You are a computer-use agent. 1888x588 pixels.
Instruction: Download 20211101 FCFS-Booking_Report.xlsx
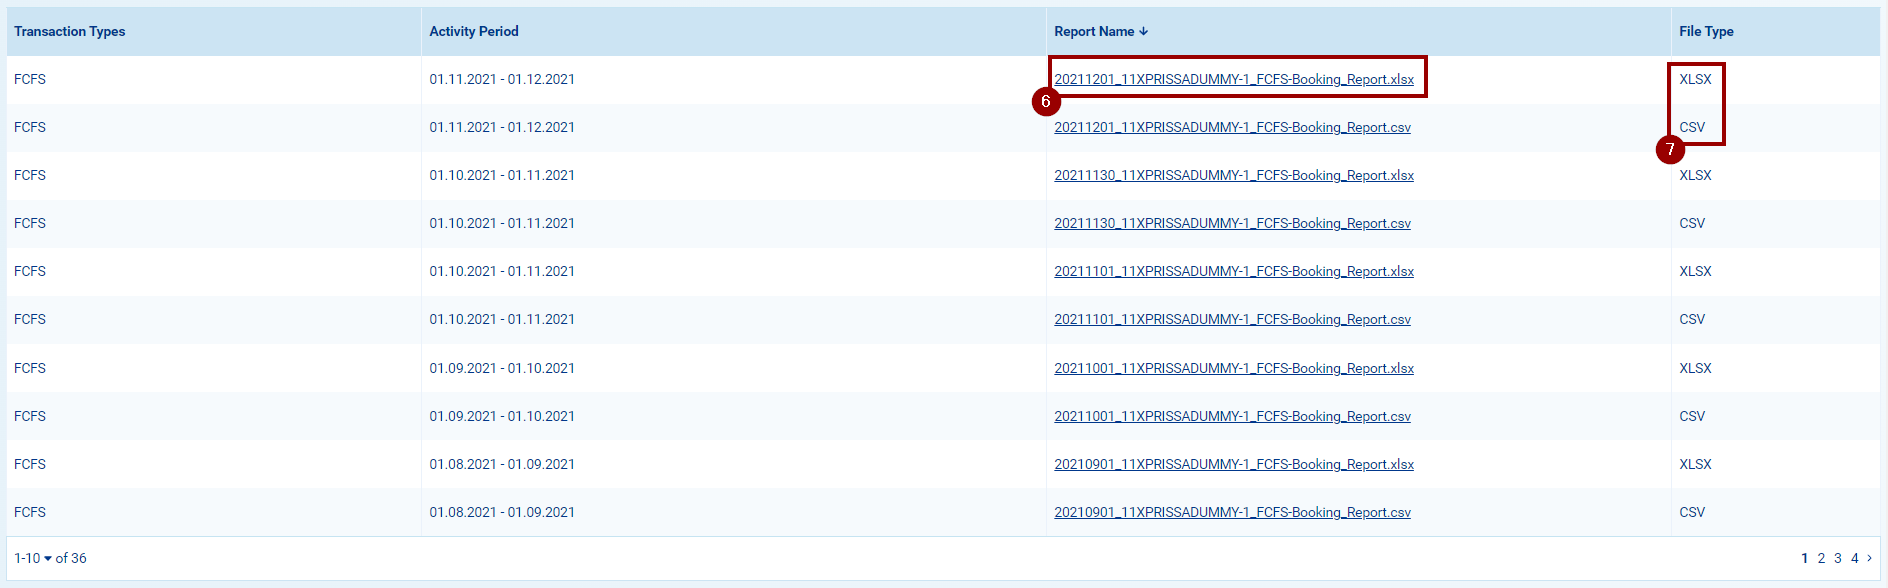[1233, 271]
